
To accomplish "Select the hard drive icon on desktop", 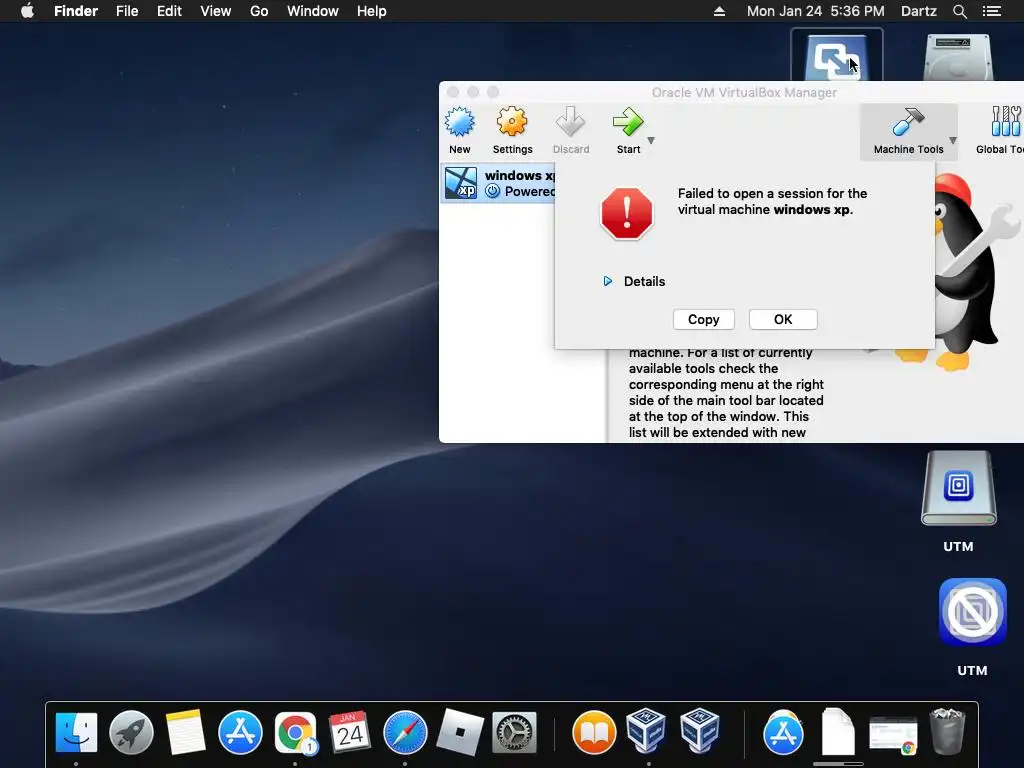I will (958, 57).
